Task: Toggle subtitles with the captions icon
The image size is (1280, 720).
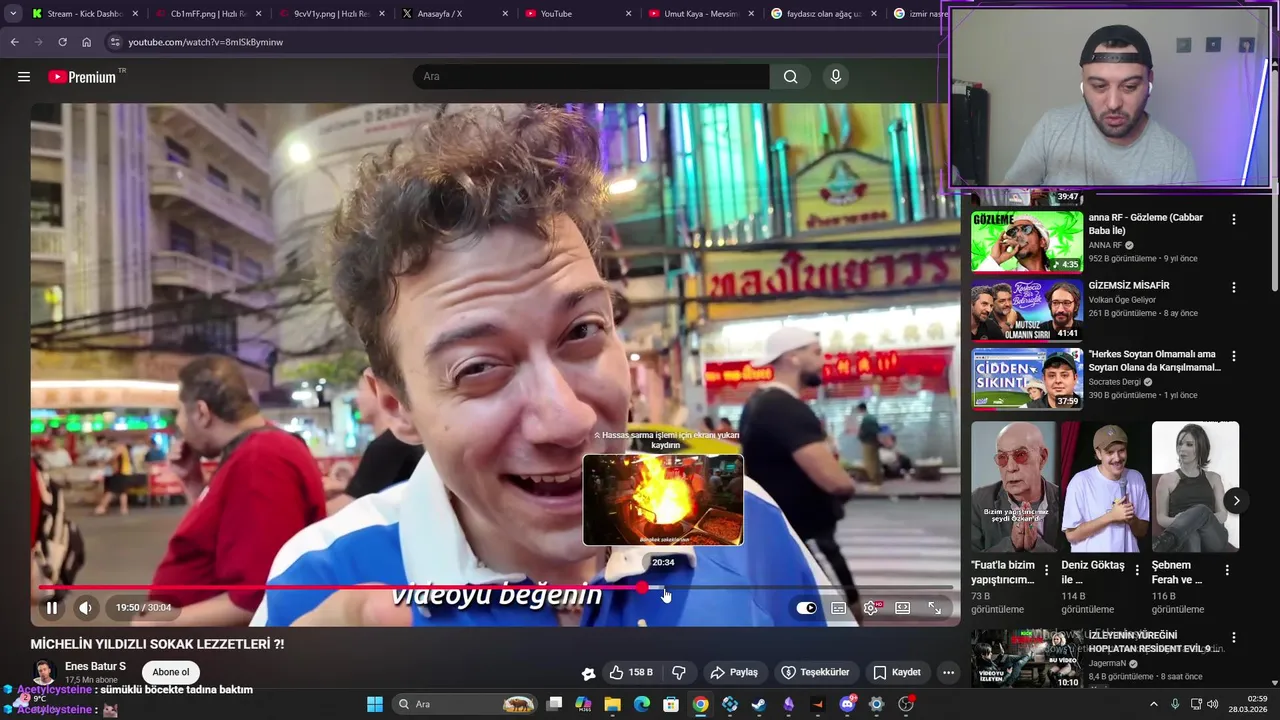Action: coord(839,607)
